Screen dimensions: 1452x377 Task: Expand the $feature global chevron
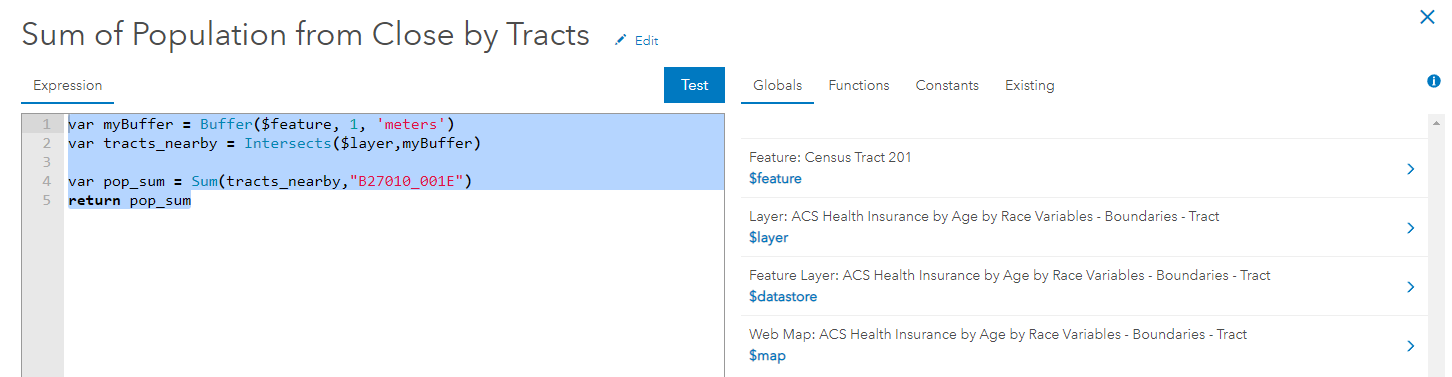tap(1411, 169)
